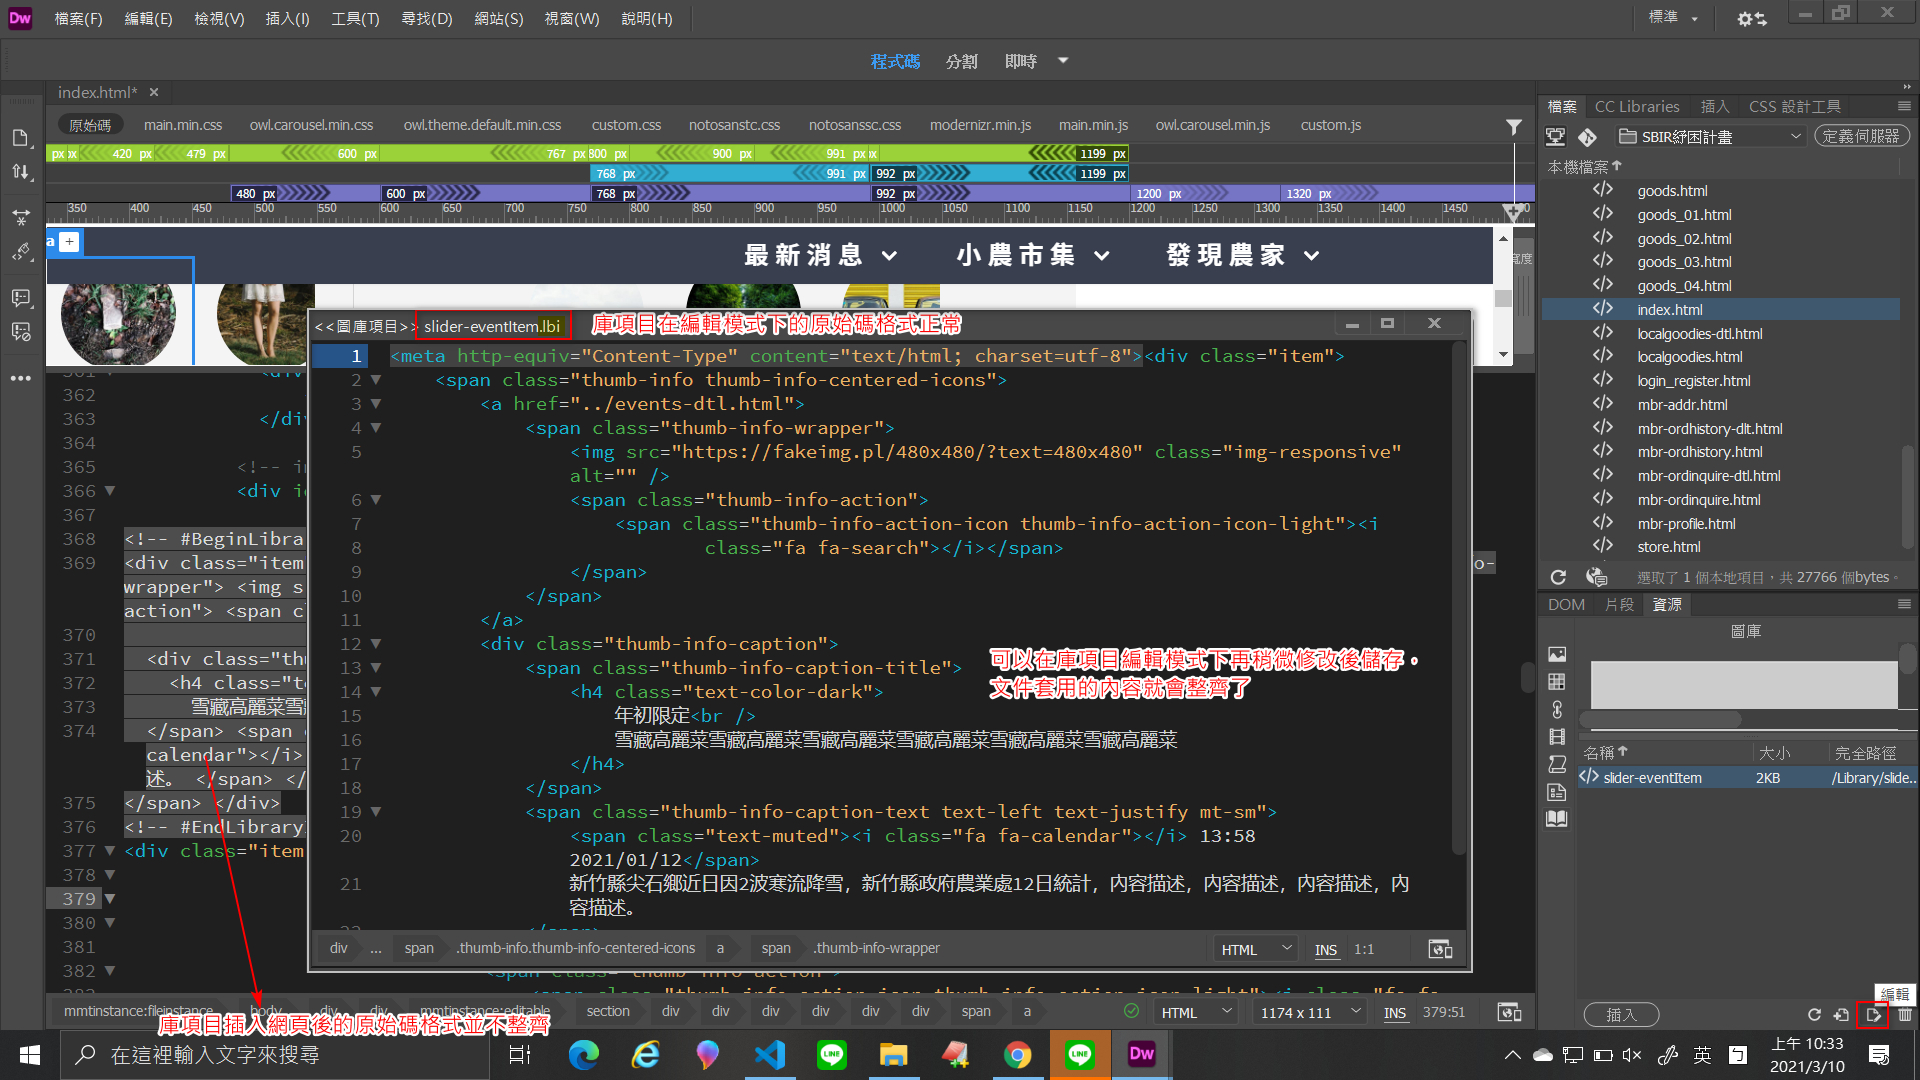Toggle INS overwrite mode in main status bar
Image resolution: width=1920 pixels, height=1080 pixels.
[x=1395, y=1012]
